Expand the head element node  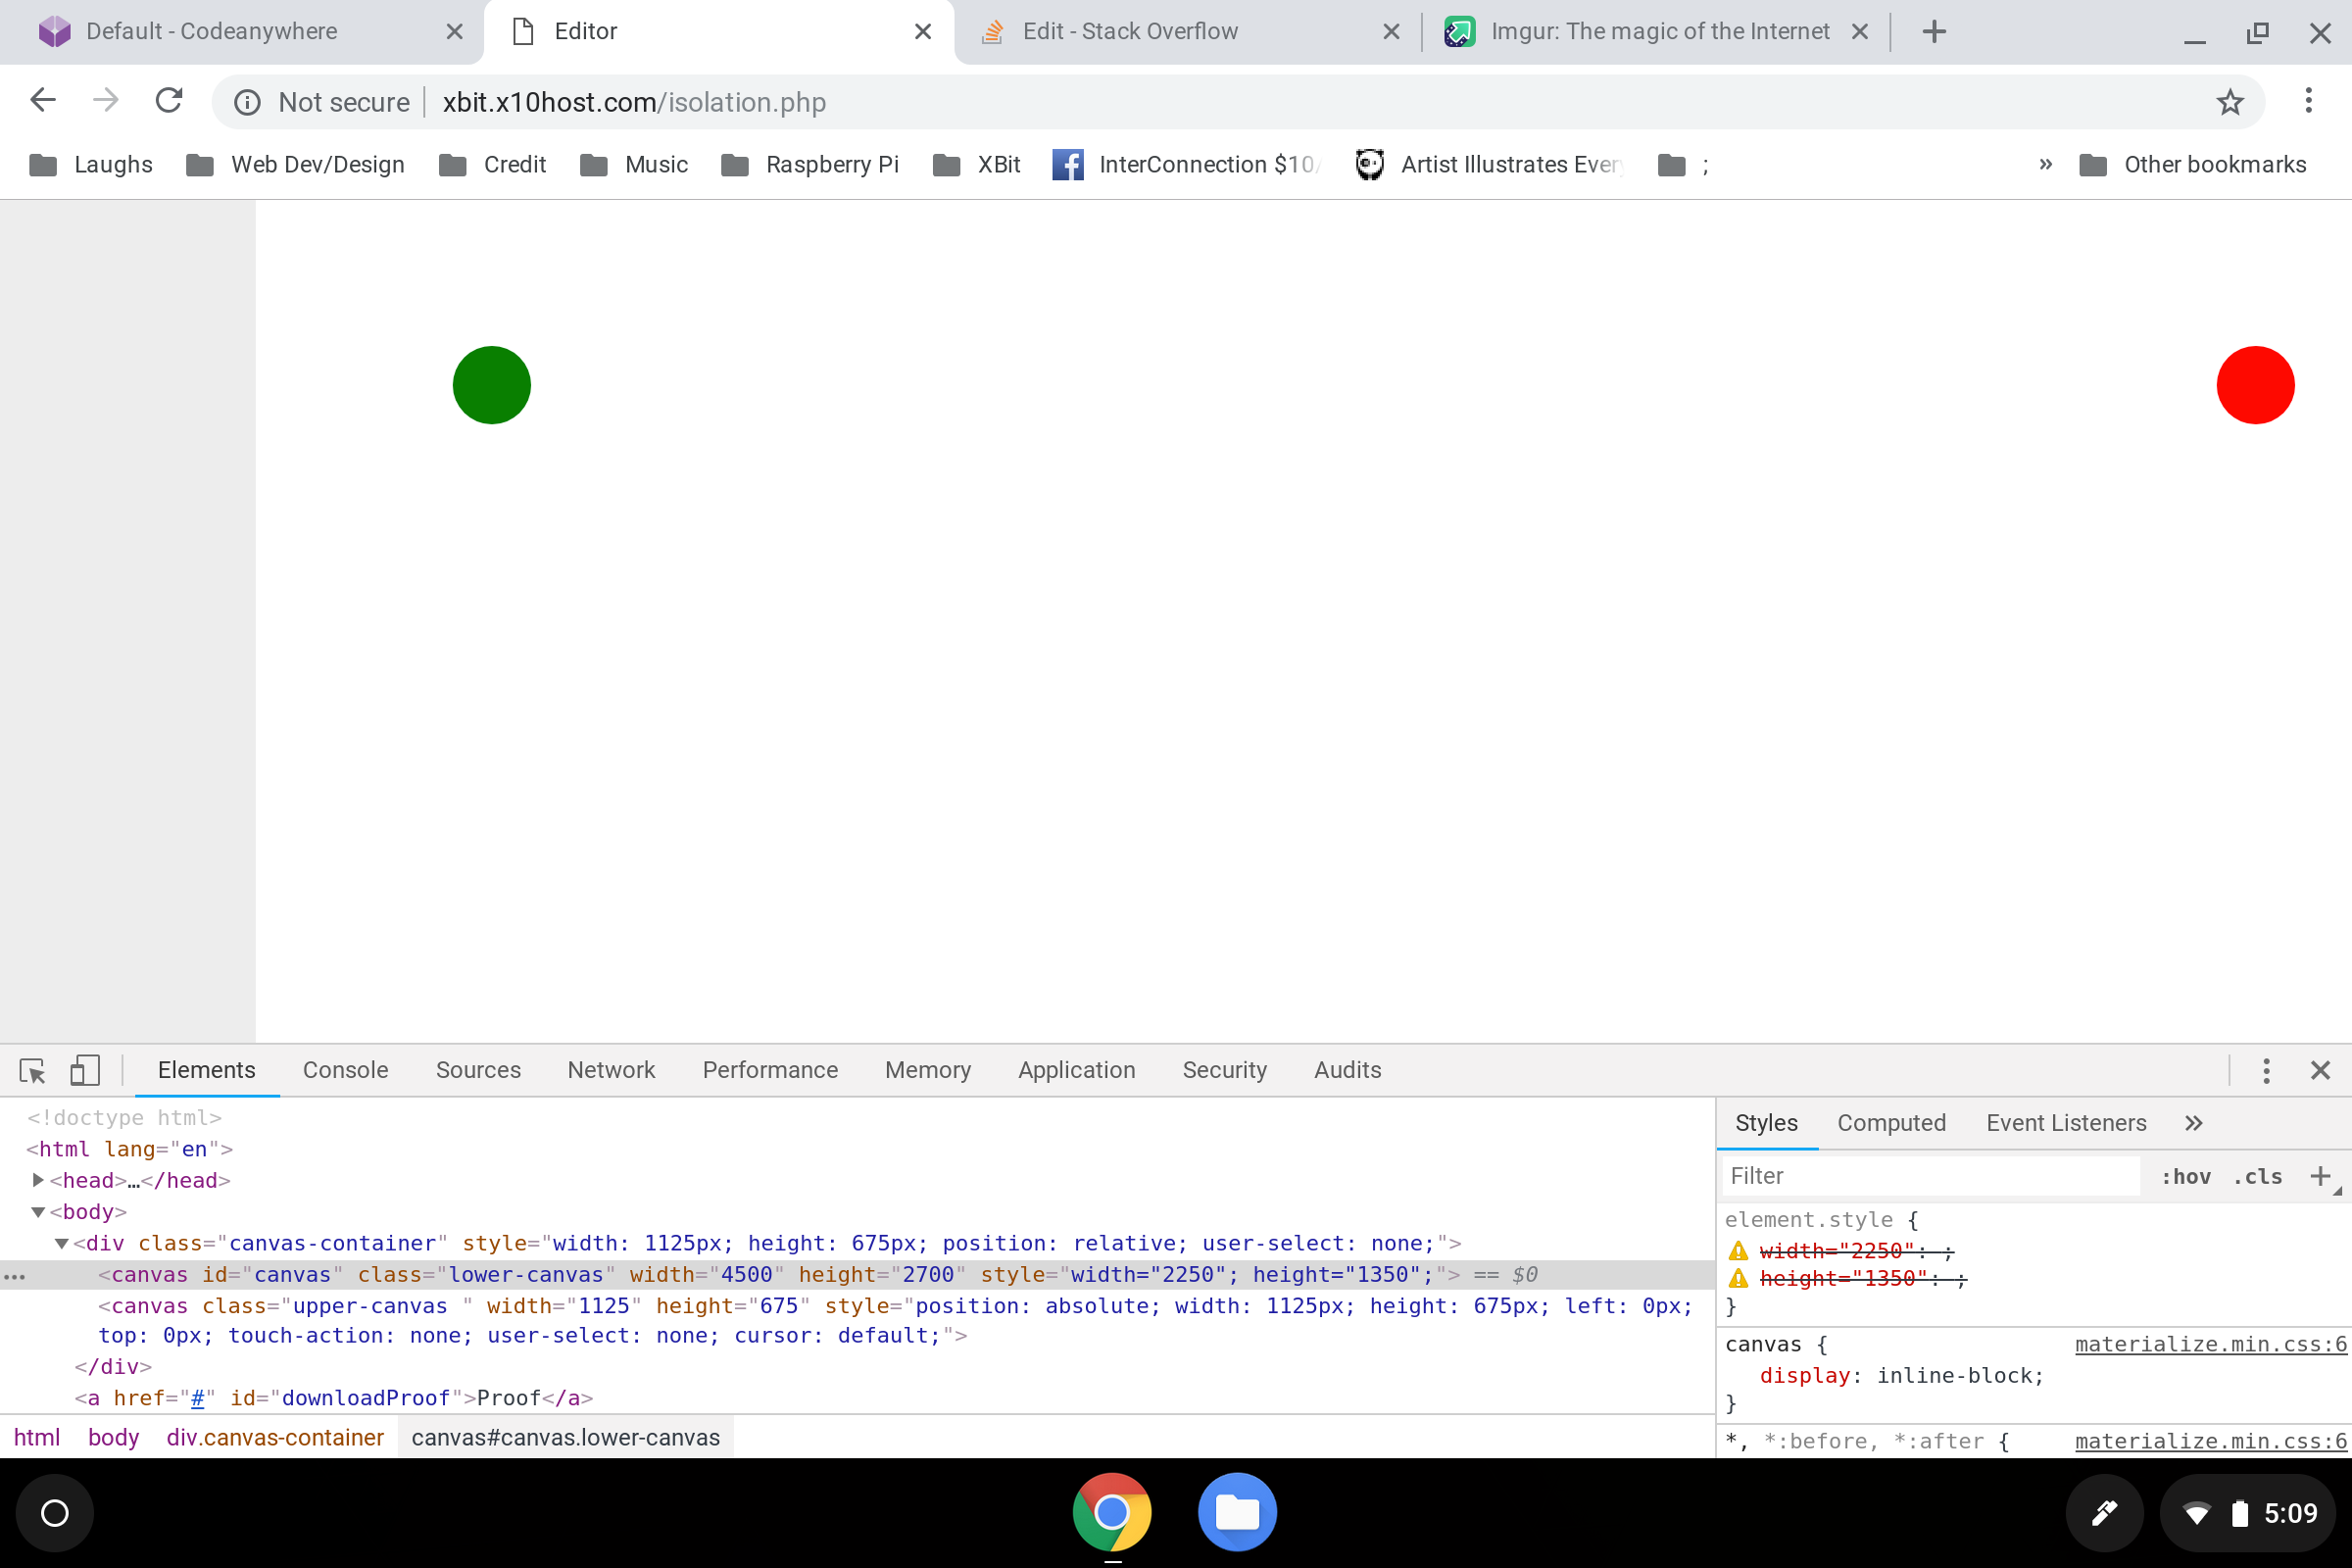[x=38, y=1181]
